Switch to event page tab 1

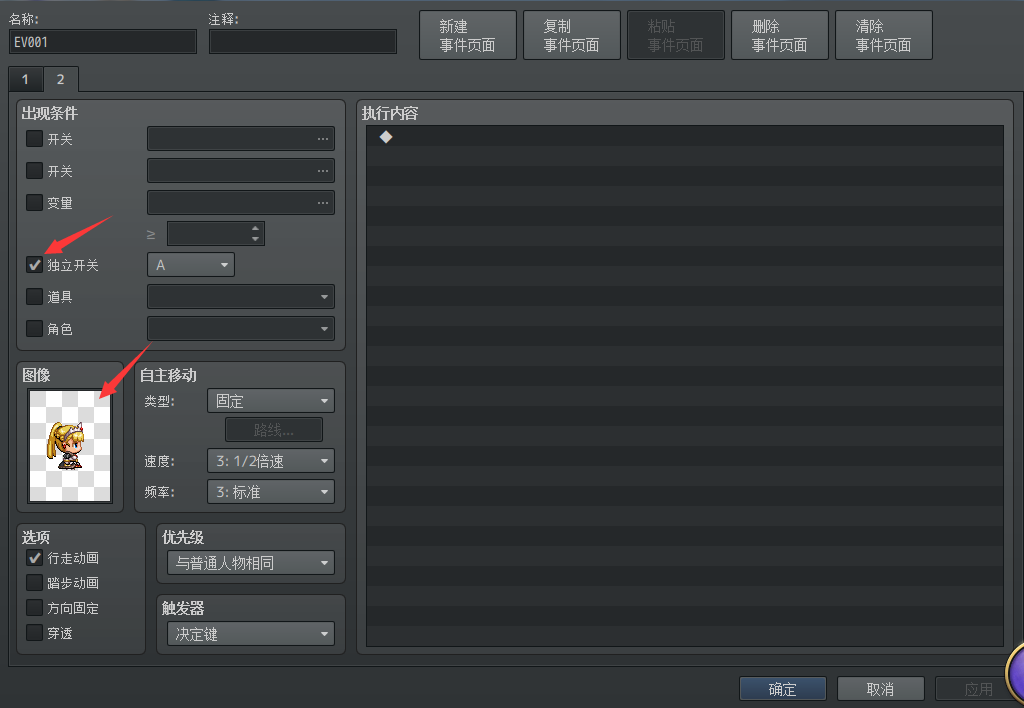[x=25, y=79]
